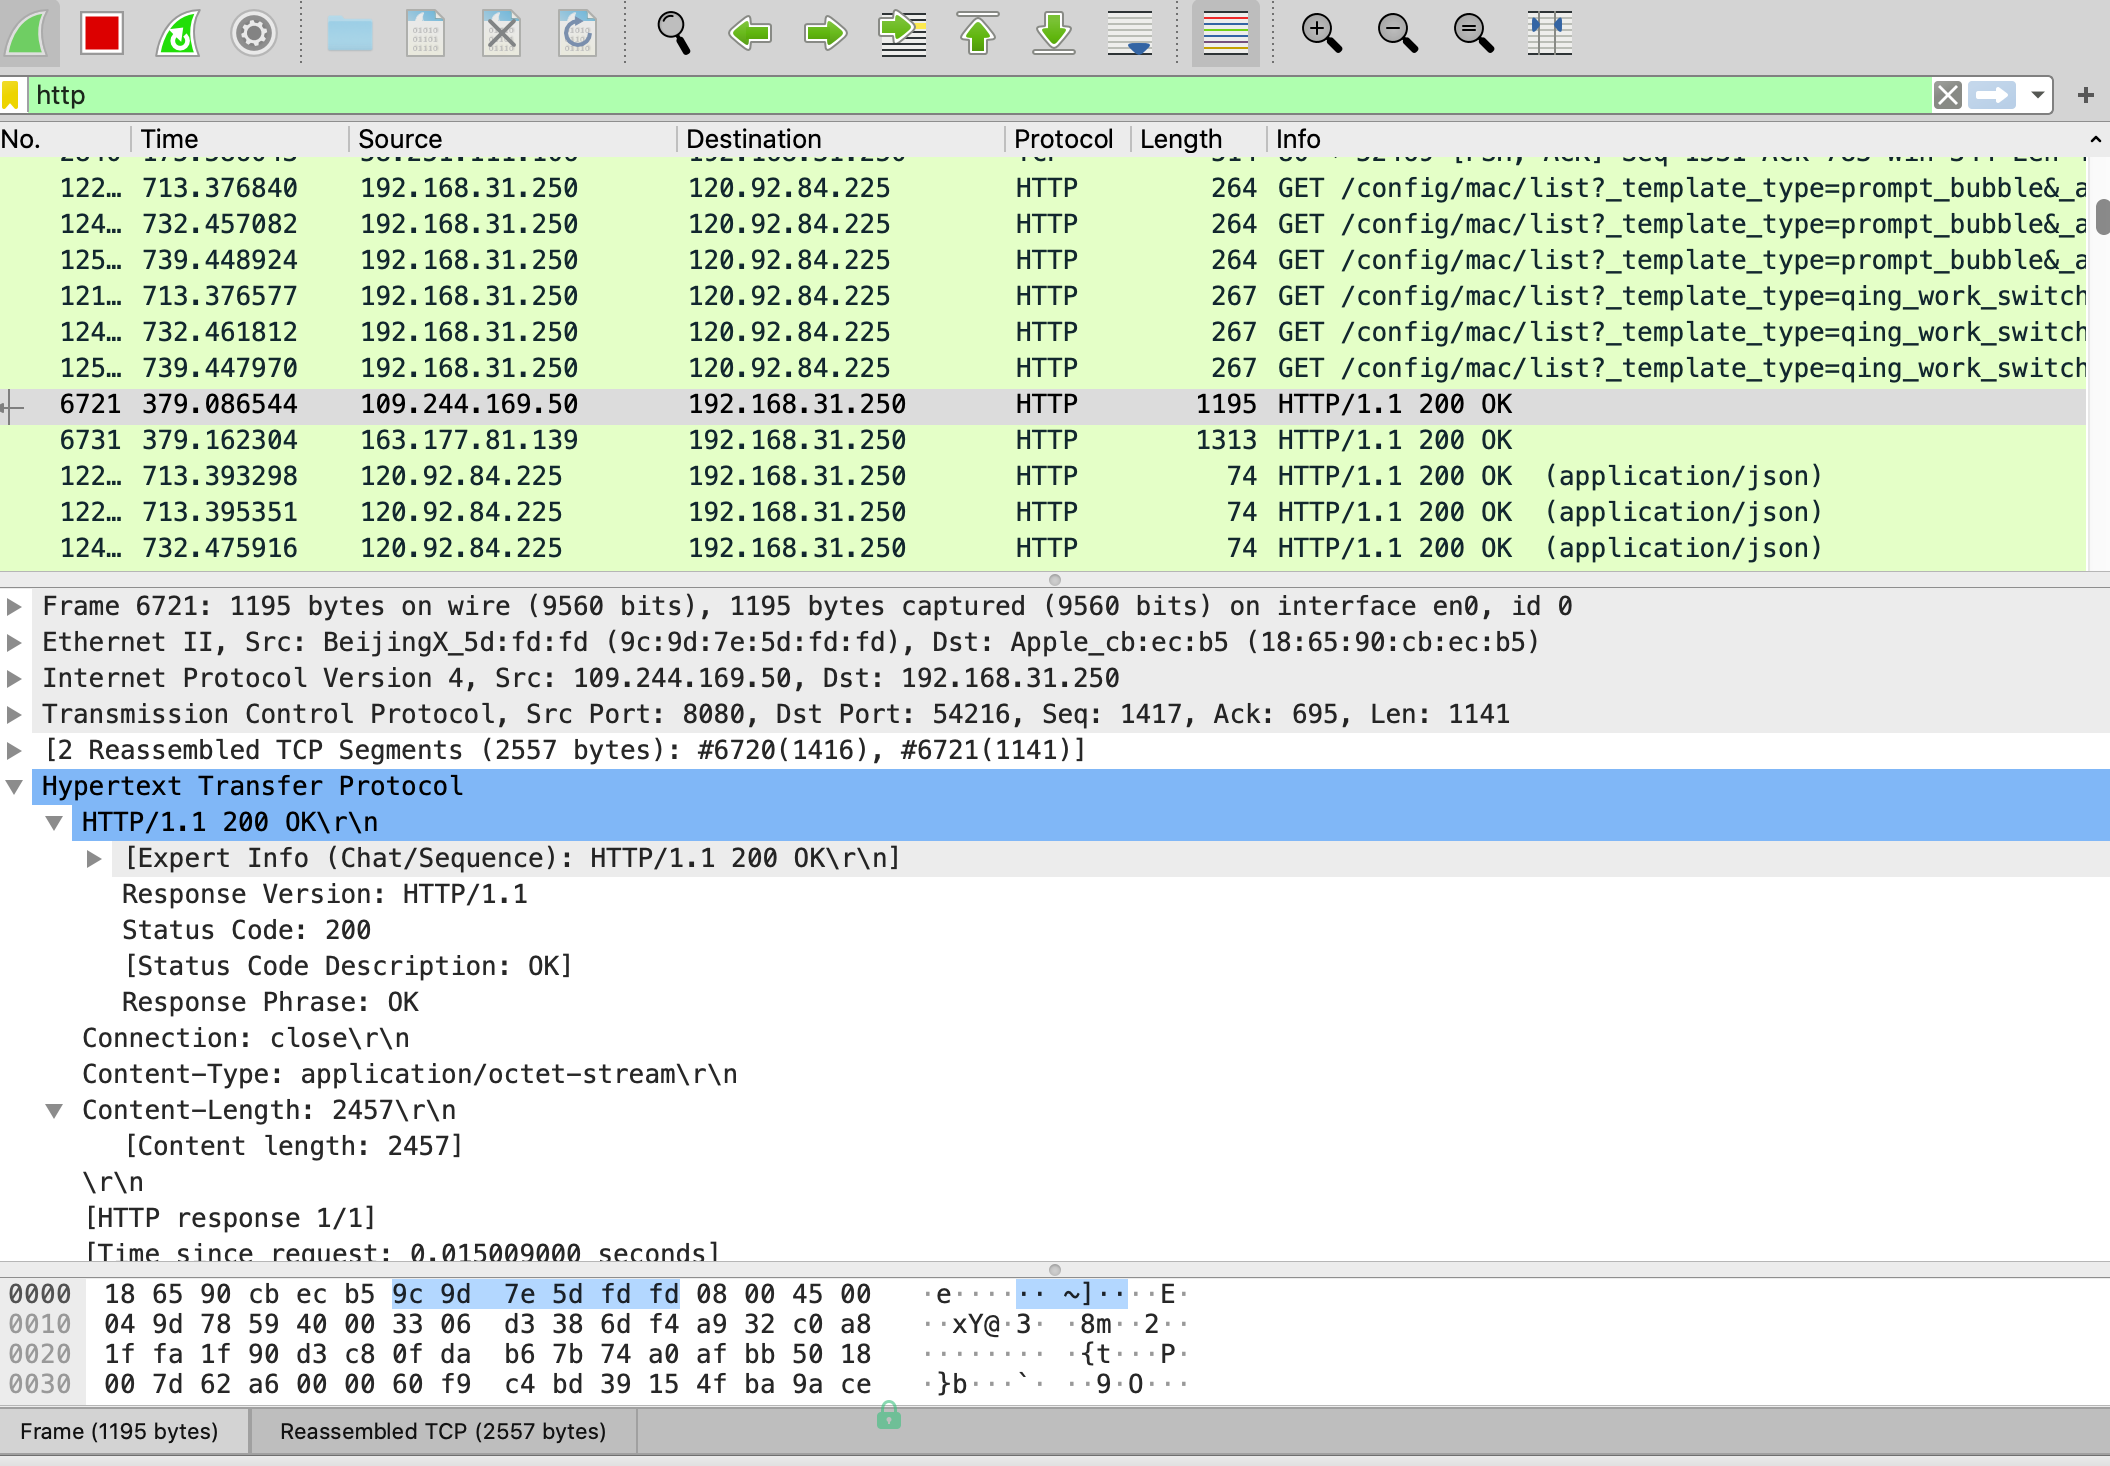Toggle packet list colorization
The image size is (2110, 1466).
(1225, 33)
